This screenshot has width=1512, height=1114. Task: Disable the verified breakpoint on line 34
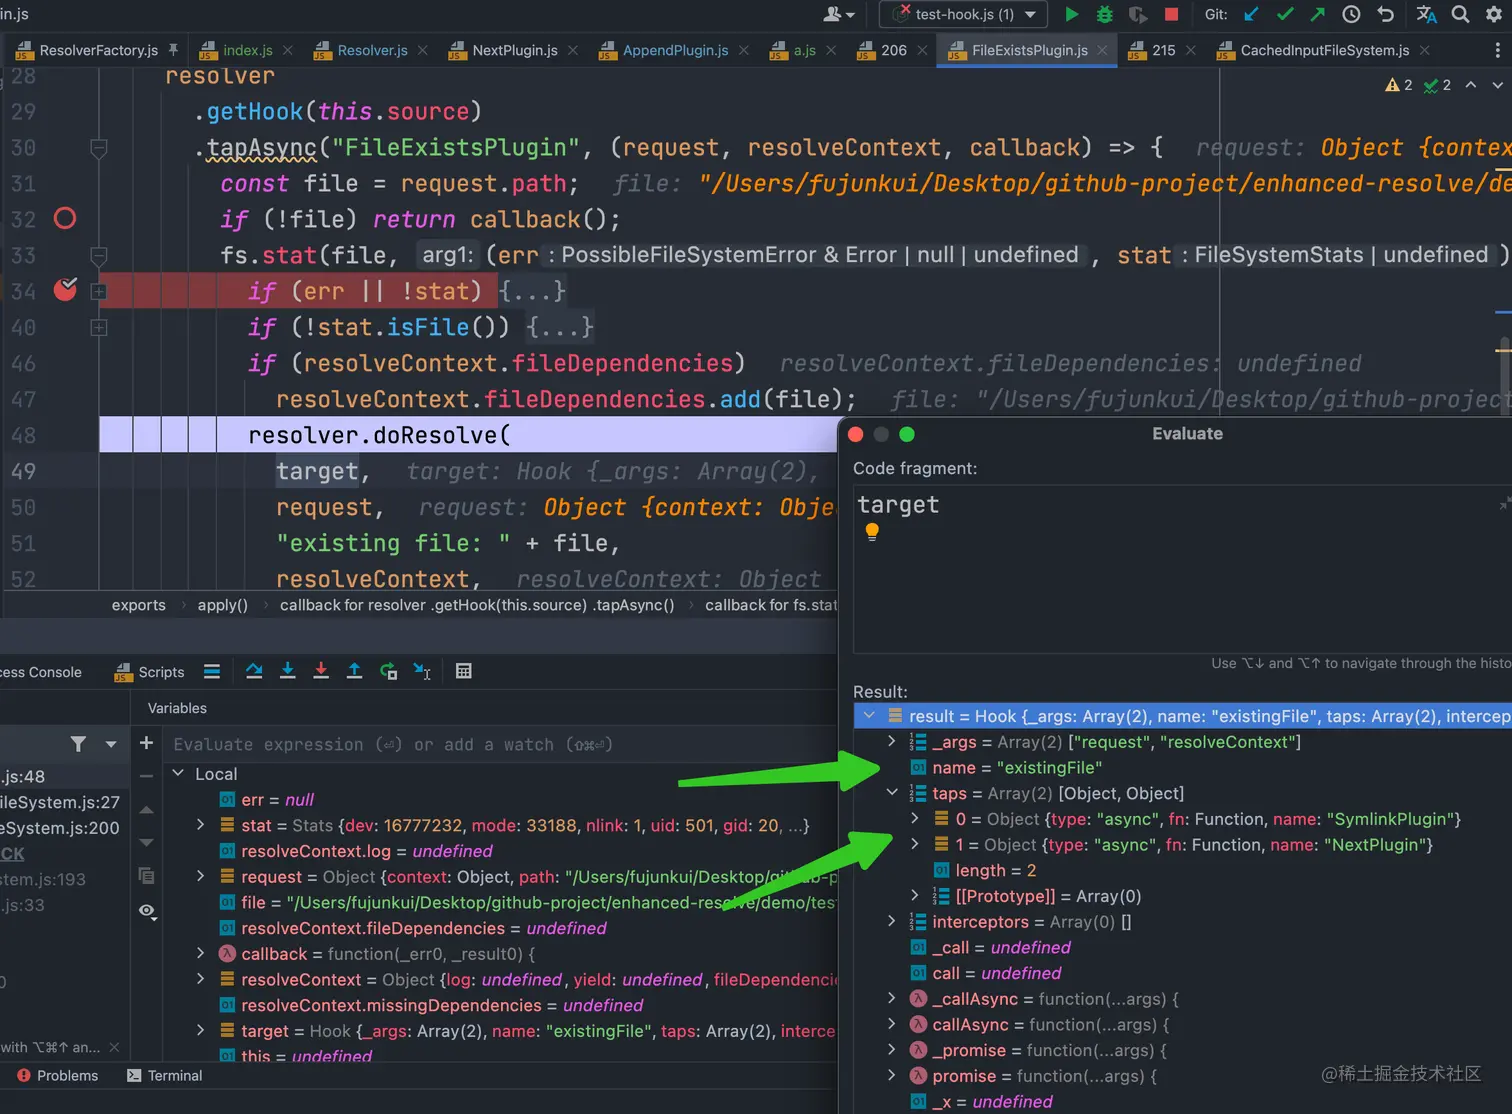click(x=65, y=290)
